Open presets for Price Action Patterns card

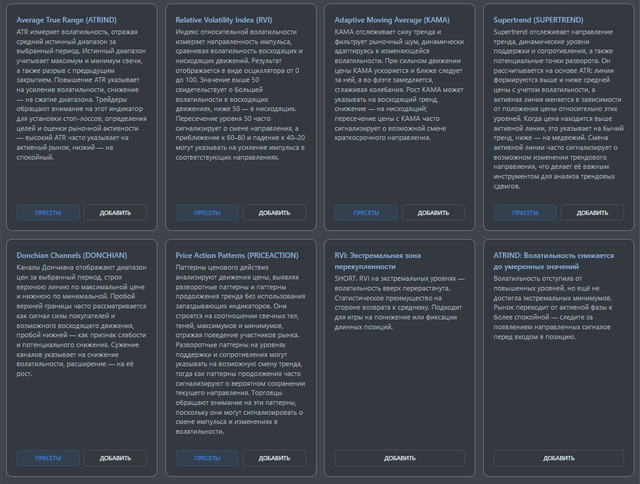(x=207, y=458)
